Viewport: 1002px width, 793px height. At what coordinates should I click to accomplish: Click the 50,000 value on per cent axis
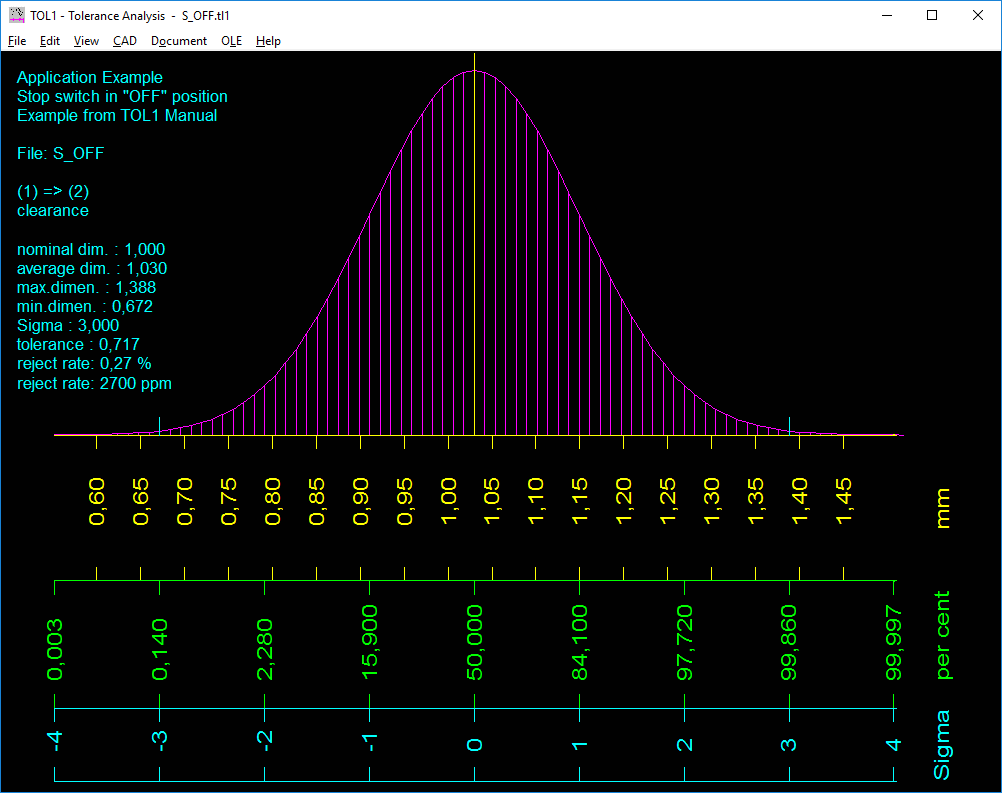click(475, 642)
